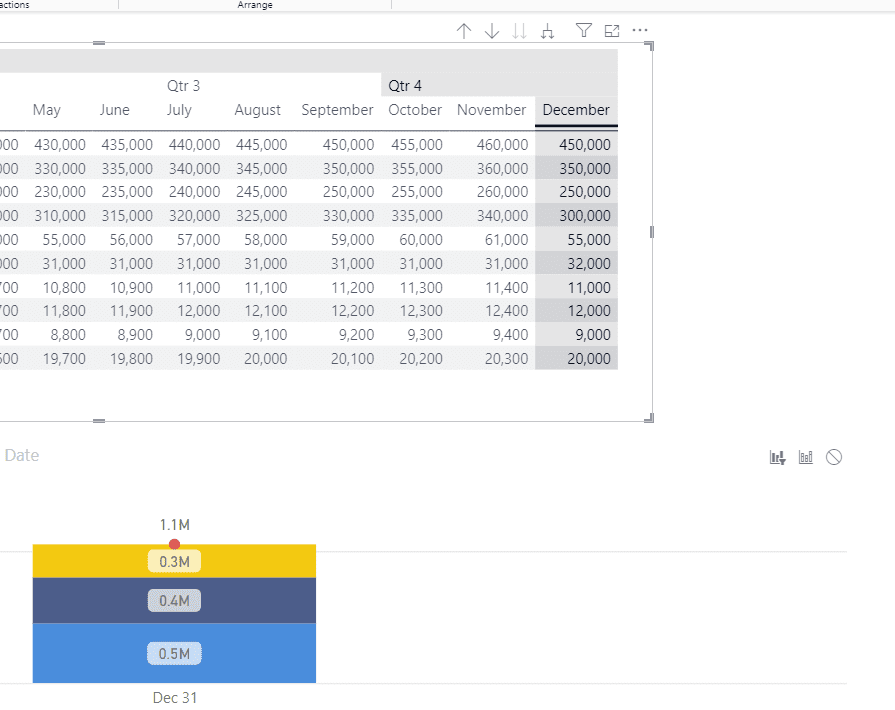Image resolution: width=895 pixels, height=710 pixels.
Task: Click the red data point marker above the bar
Action: [x=174, y=544]
